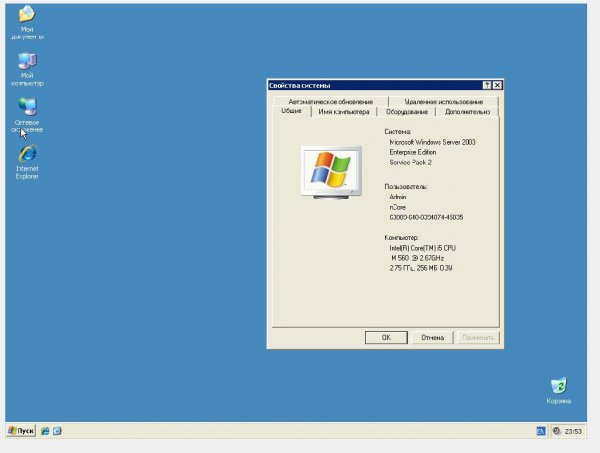Click the Применить button
The image size is (600, 453).
pos(478,337)
